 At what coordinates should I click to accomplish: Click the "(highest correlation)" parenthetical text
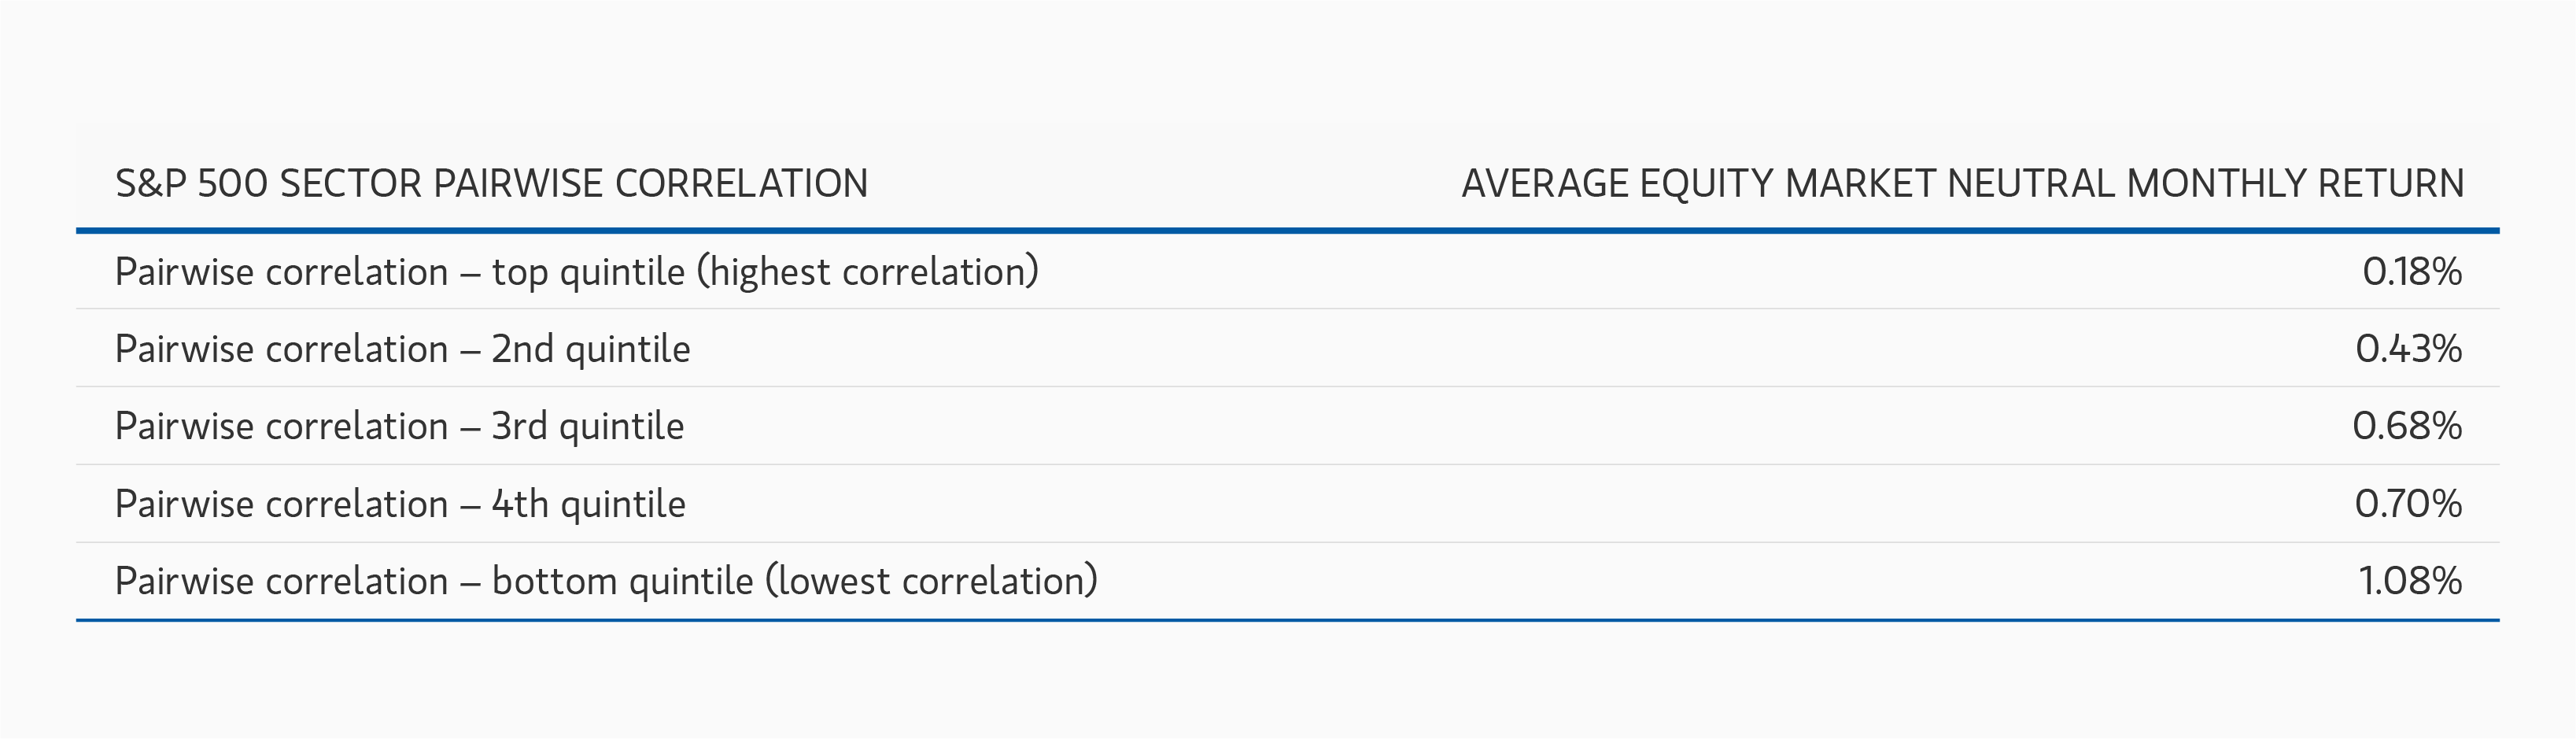coord(868,272)
